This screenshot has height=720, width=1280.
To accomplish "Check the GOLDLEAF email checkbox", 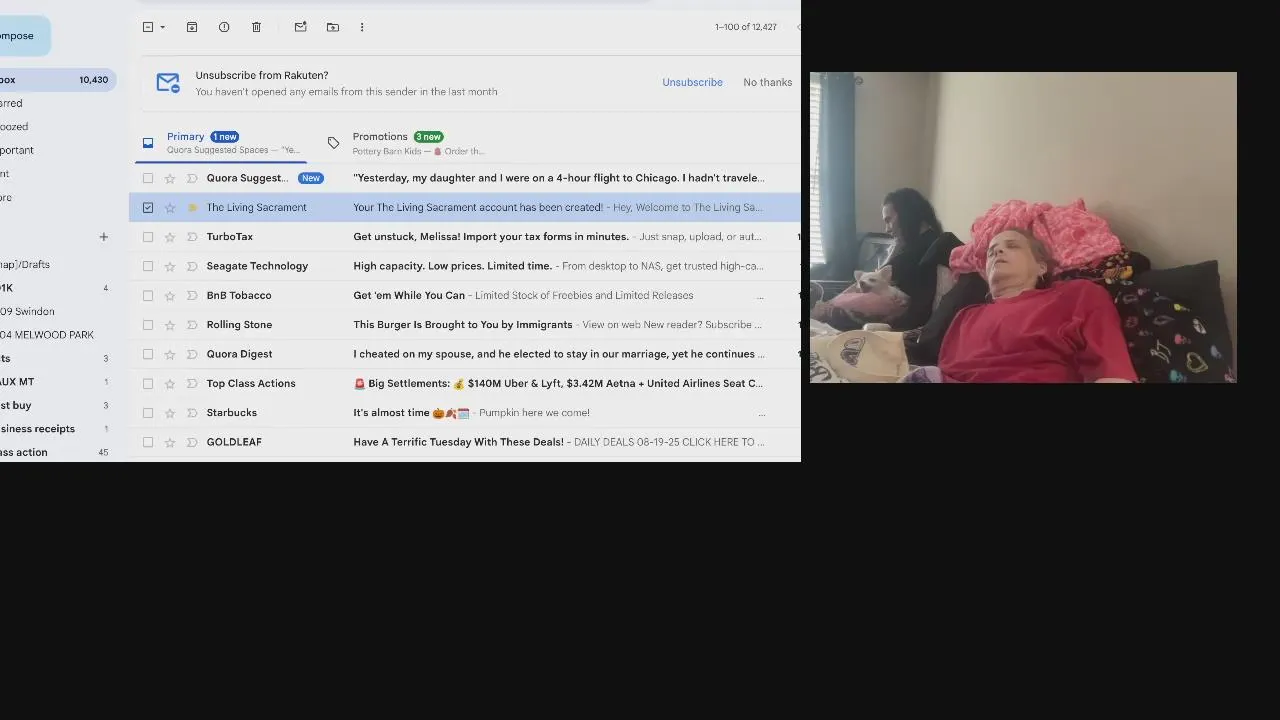I will 148,442.
